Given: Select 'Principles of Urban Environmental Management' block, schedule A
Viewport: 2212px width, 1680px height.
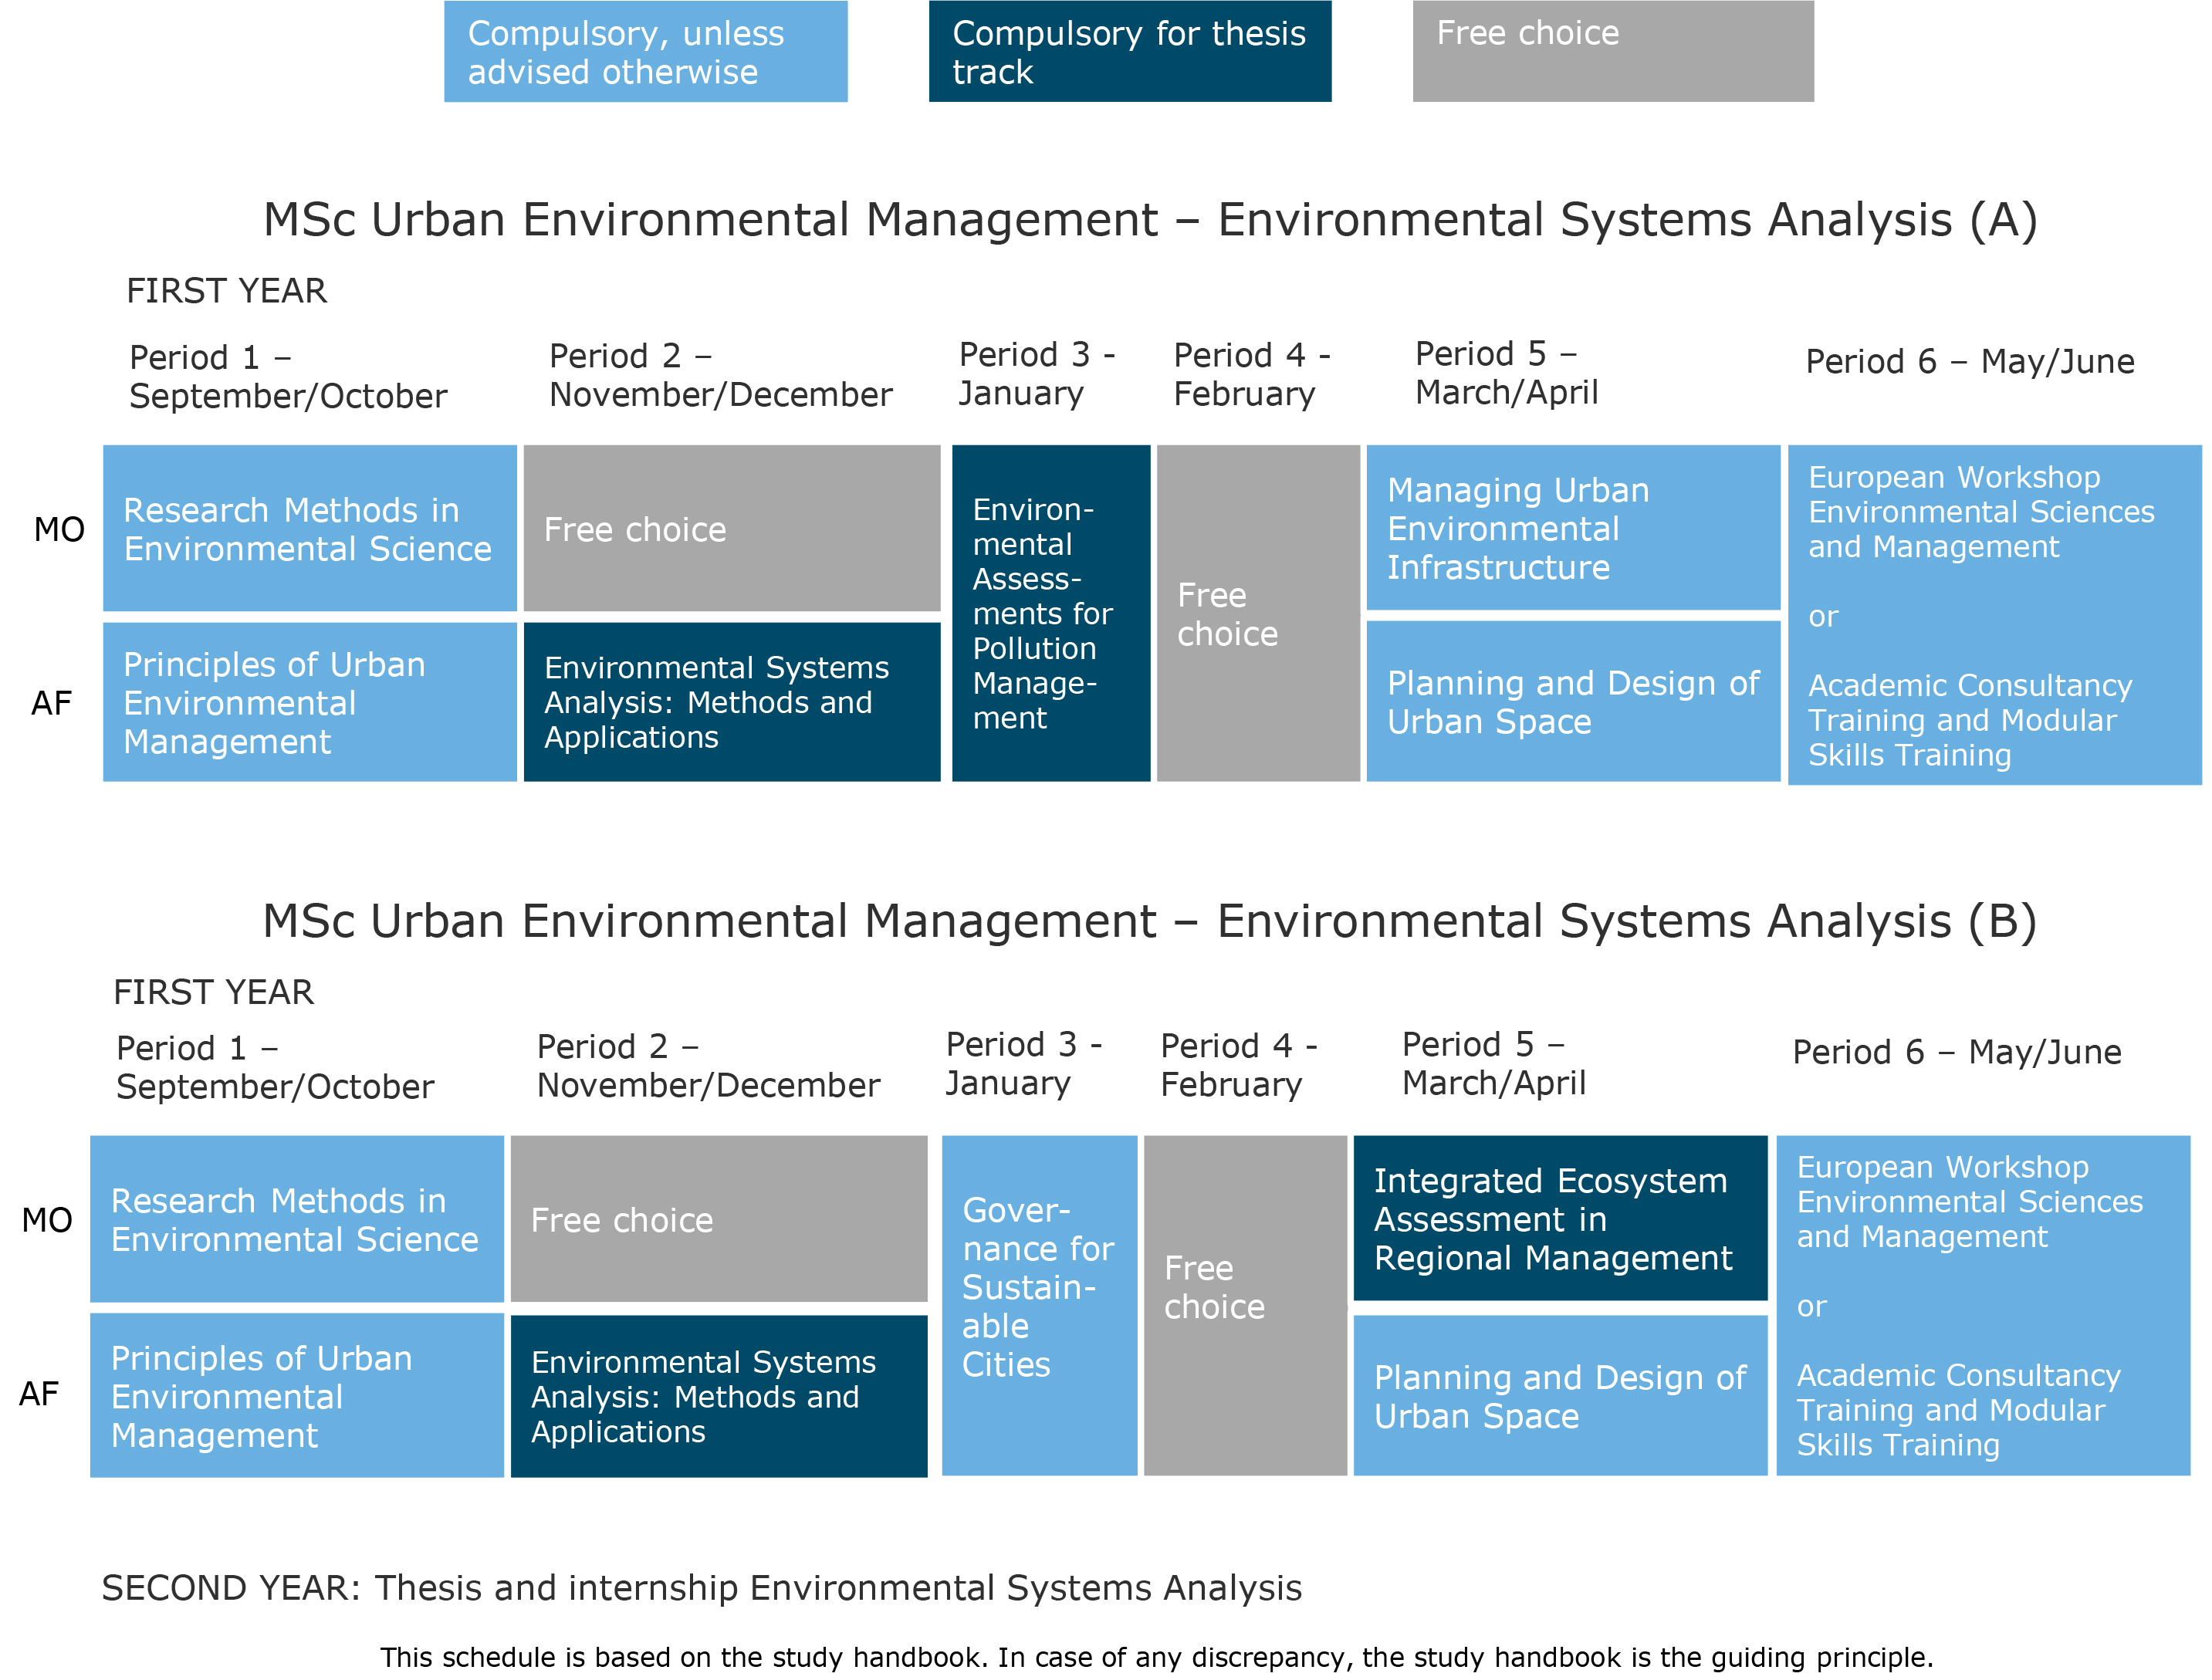Looking at the screenshot, I should [x=310, y=702].
